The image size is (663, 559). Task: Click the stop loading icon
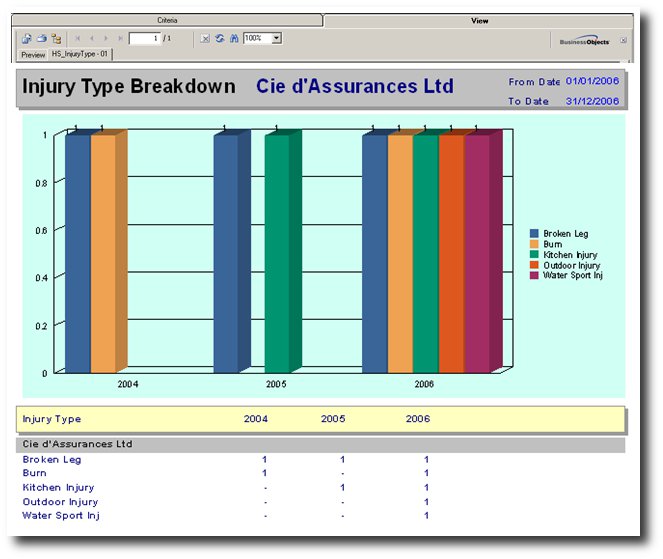tap(205, 38)
